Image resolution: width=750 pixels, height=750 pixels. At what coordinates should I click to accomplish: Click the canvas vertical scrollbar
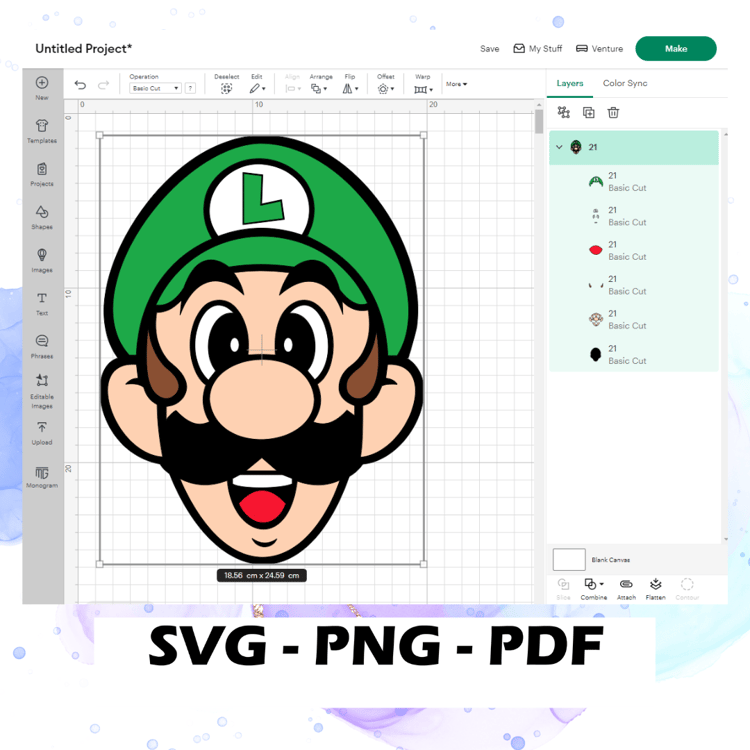539,121
